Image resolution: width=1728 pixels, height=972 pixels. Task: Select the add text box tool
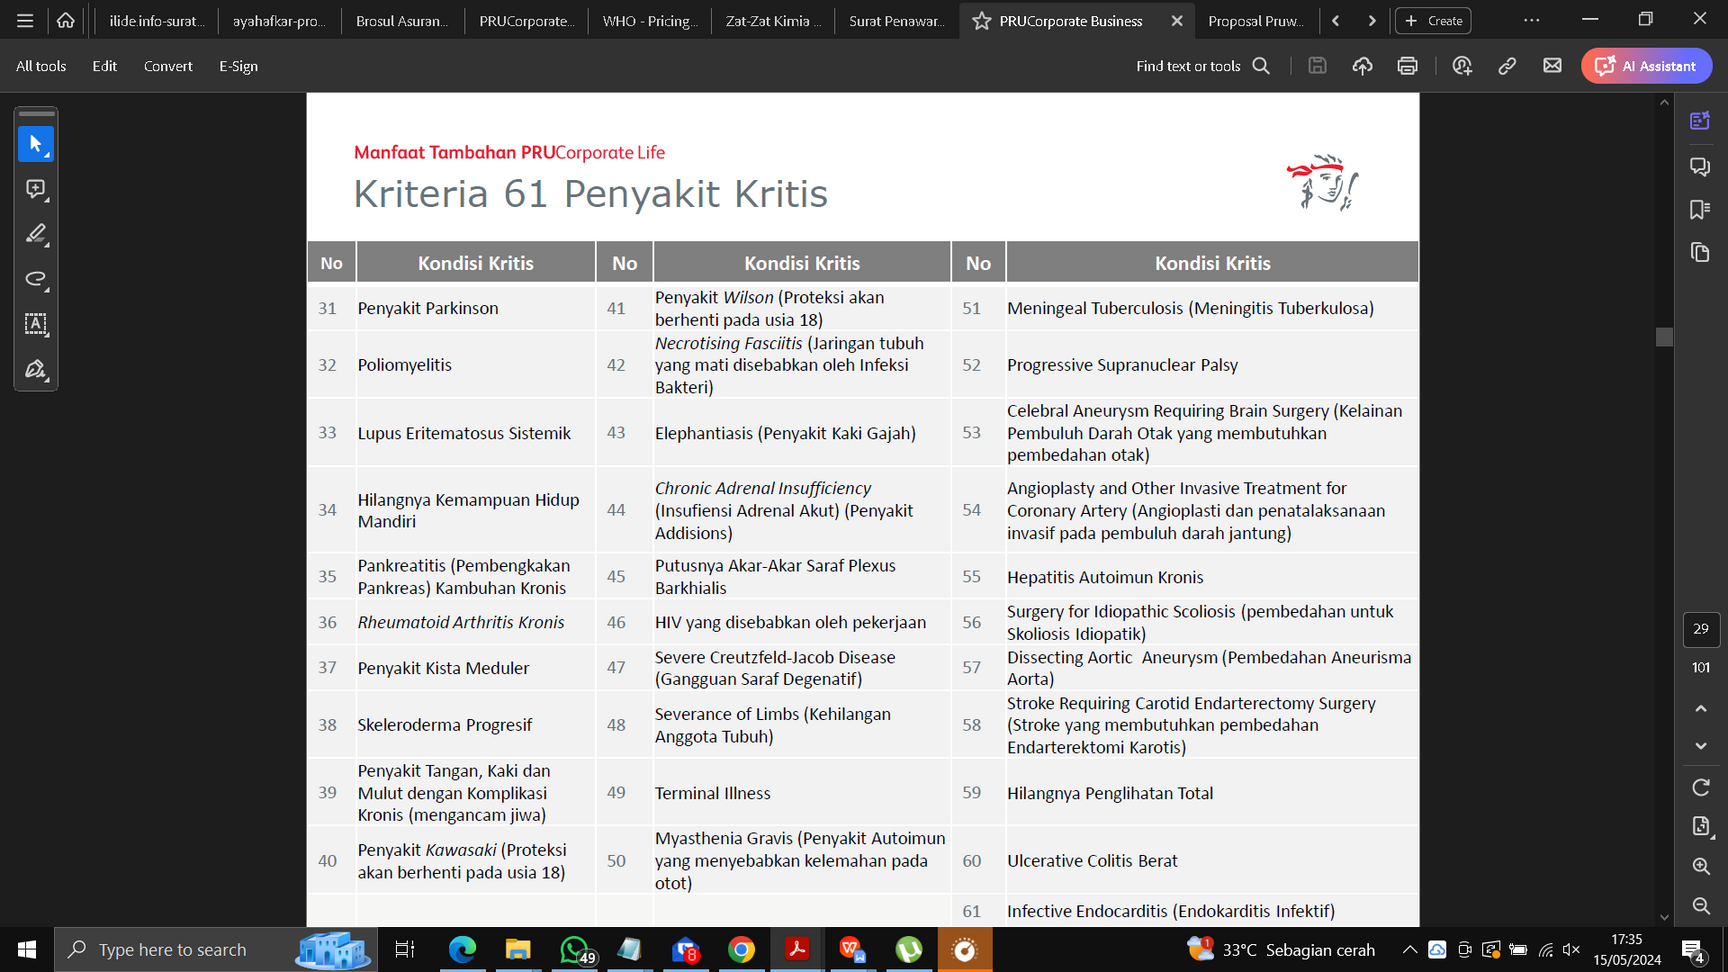[36, 324]
